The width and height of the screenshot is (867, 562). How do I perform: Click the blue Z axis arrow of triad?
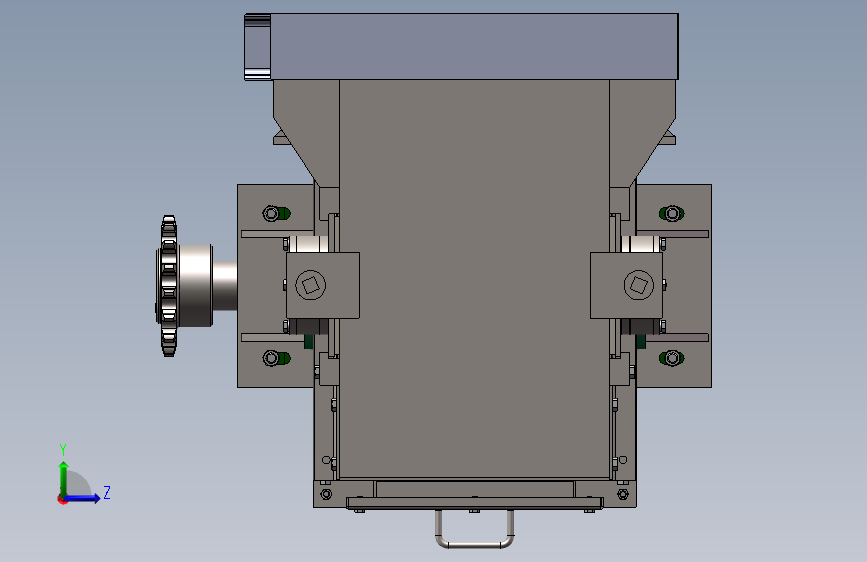(x=83, y=498)
